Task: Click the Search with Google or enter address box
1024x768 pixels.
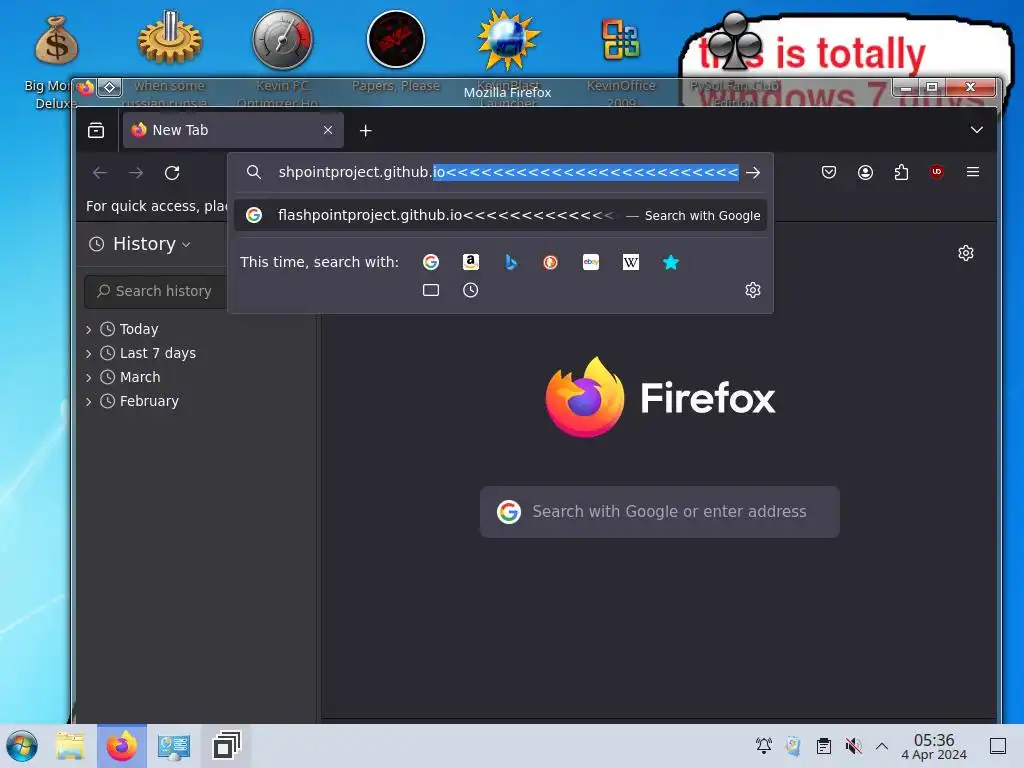Action: (660, 511)
